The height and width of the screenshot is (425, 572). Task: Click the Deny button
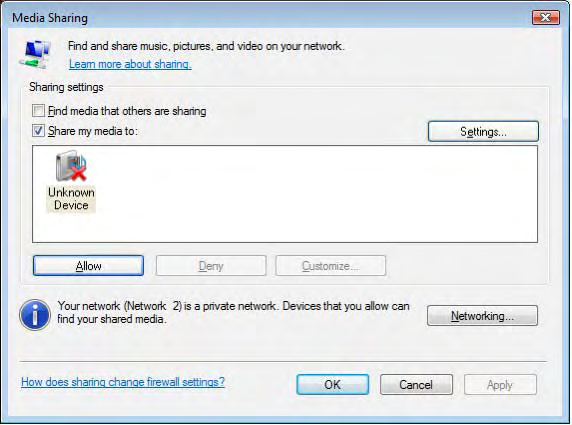(x=211, y=266)
